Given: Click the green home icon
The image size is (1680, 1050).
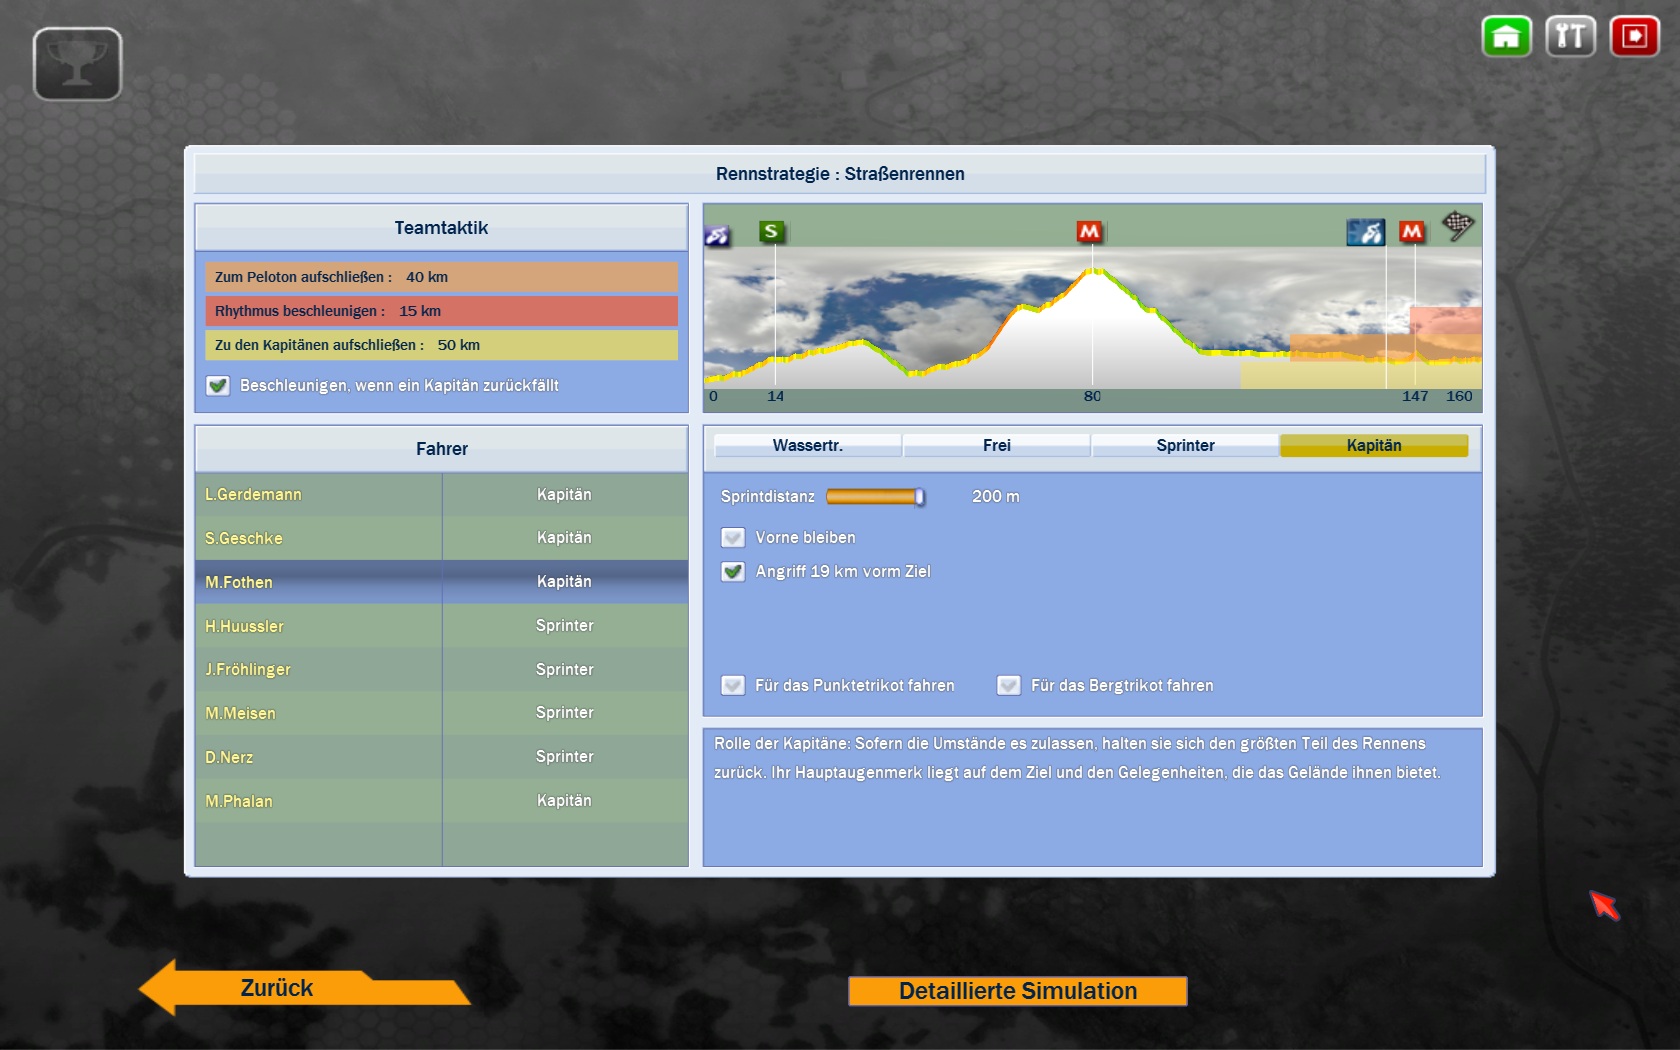Looking at the screenshot, I should (x=1506, y=37).
